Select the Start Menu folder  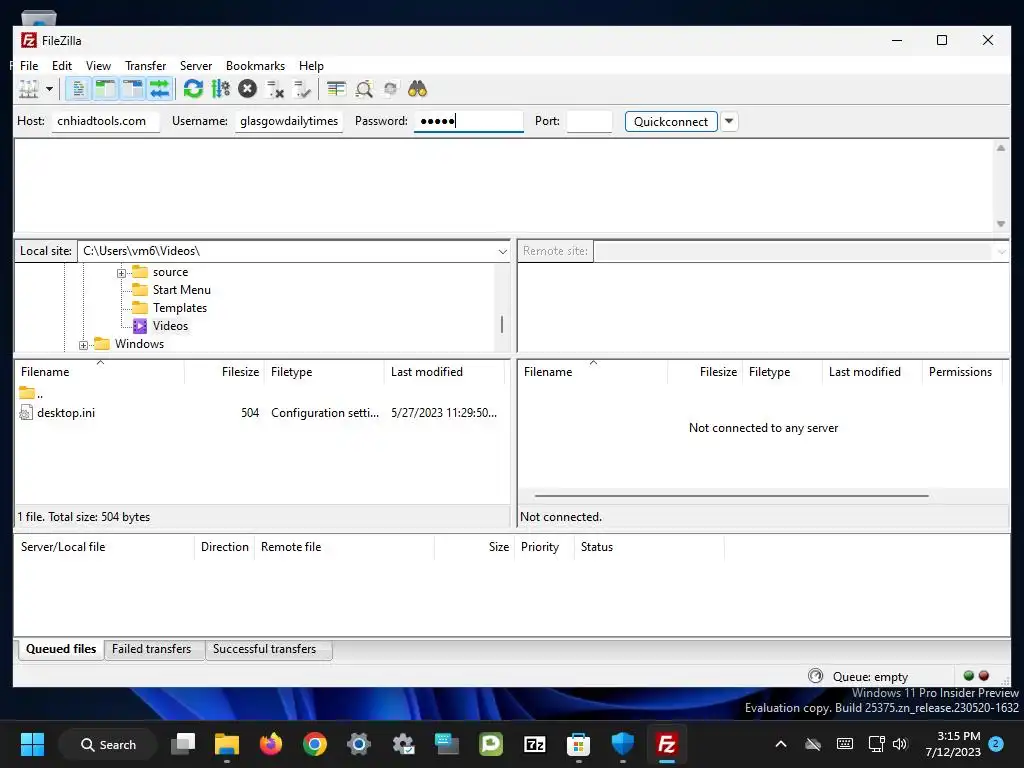pyautogui.click(x=182, y=290)
